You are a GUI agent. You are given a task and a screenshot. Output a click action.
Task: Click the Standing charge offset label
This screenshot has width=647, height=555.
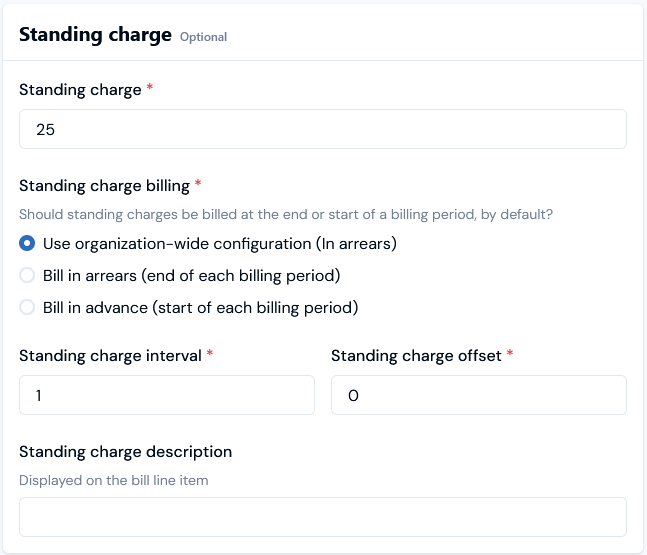[416, 356]
